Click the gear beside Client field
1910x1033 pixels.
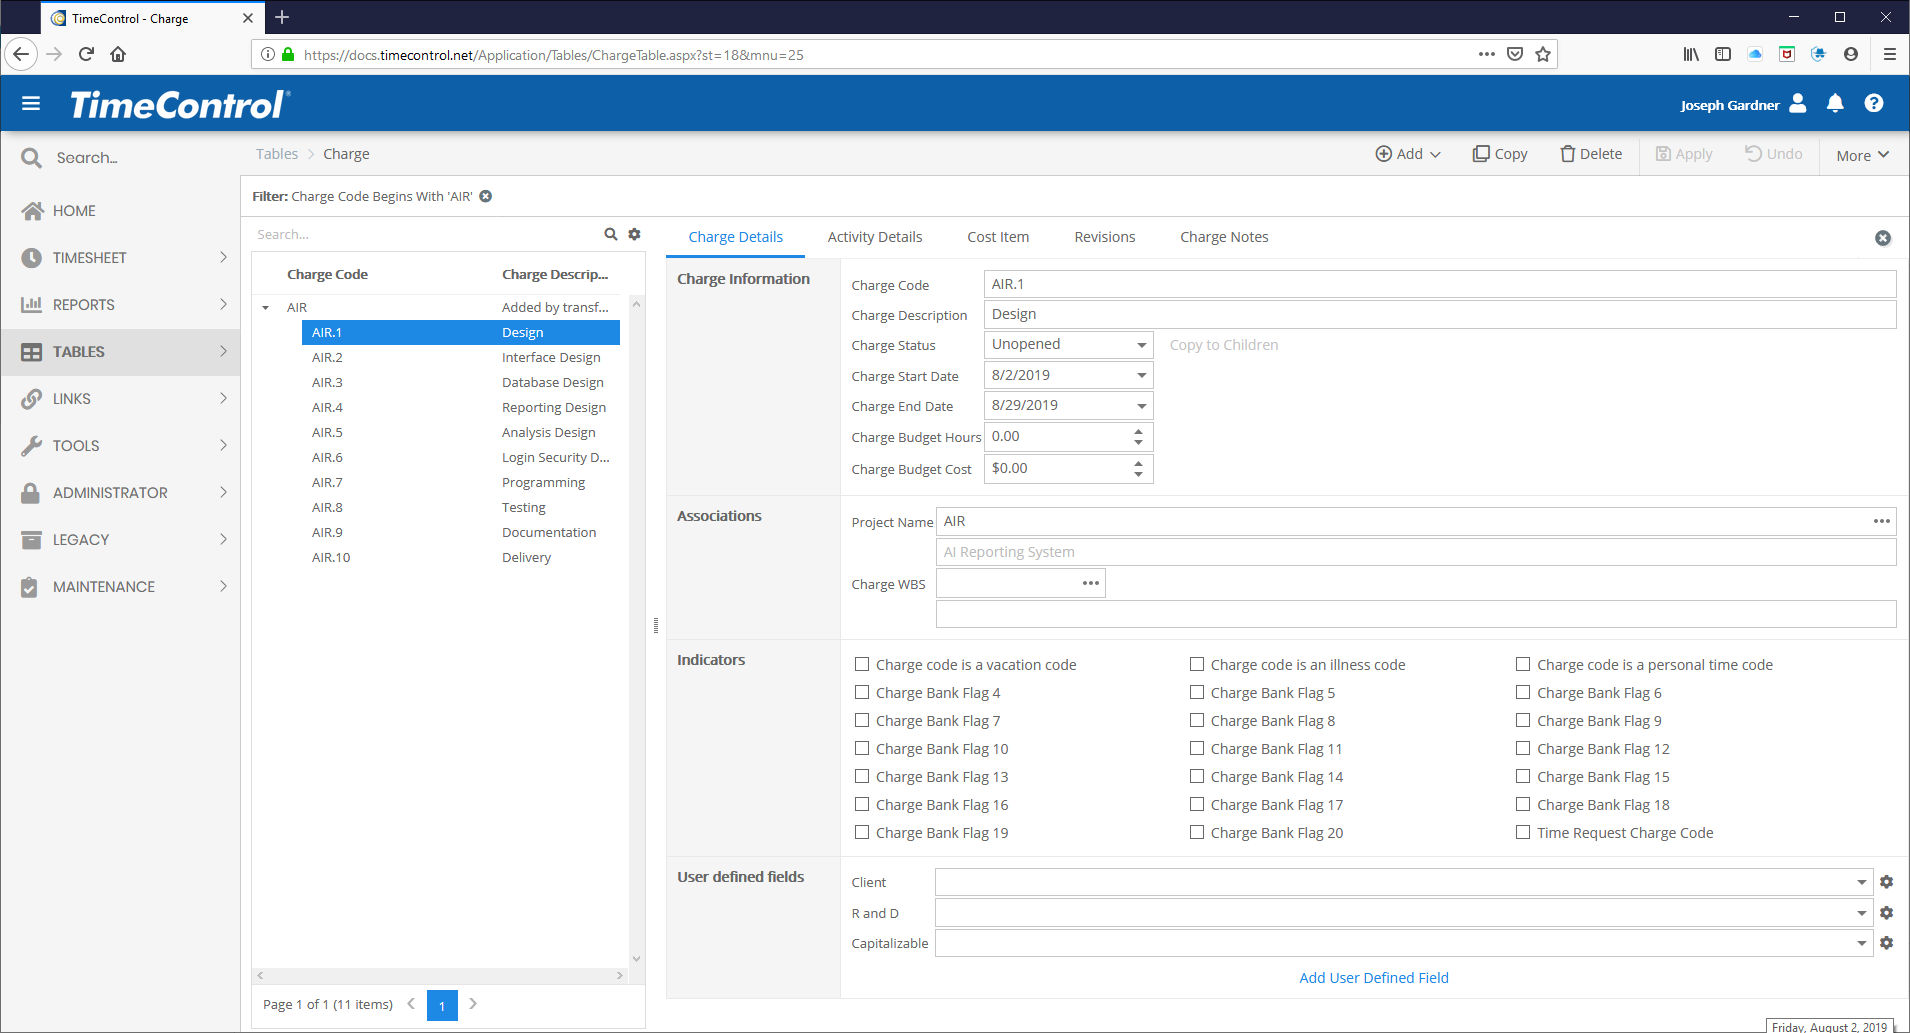[x=1886, y=882]
